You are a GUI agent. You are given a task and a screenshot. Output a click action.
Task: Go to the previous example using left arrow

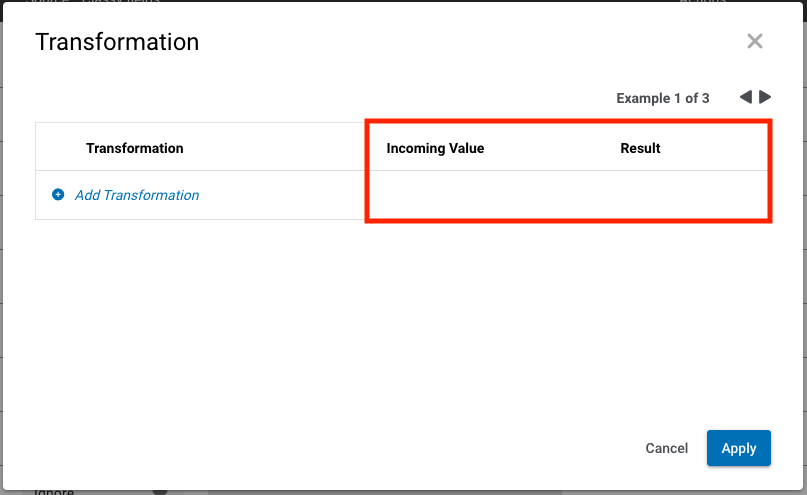(x=745, y=97)
